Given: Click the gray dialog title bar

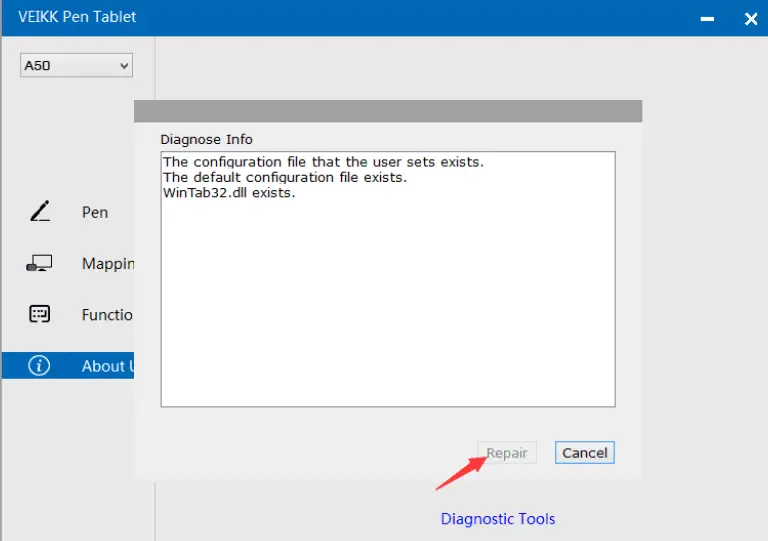Looking at the screenshot, I should (388, 111).
